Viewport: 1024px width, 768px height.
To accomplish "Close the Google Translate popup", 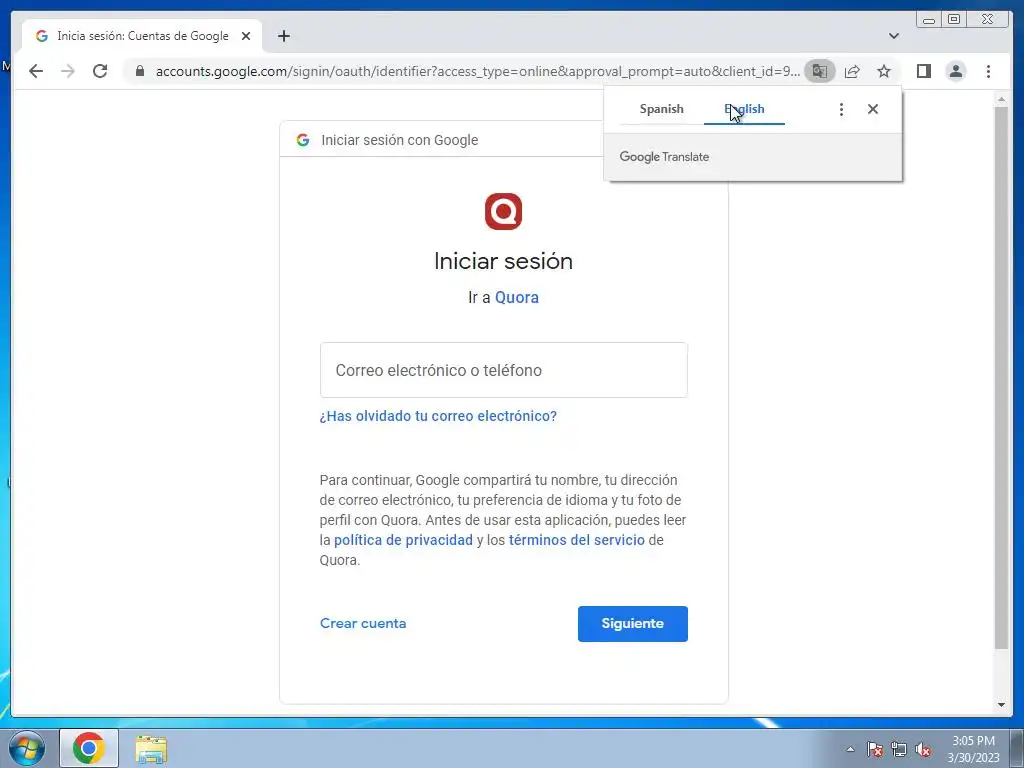I will click(872, 109).
